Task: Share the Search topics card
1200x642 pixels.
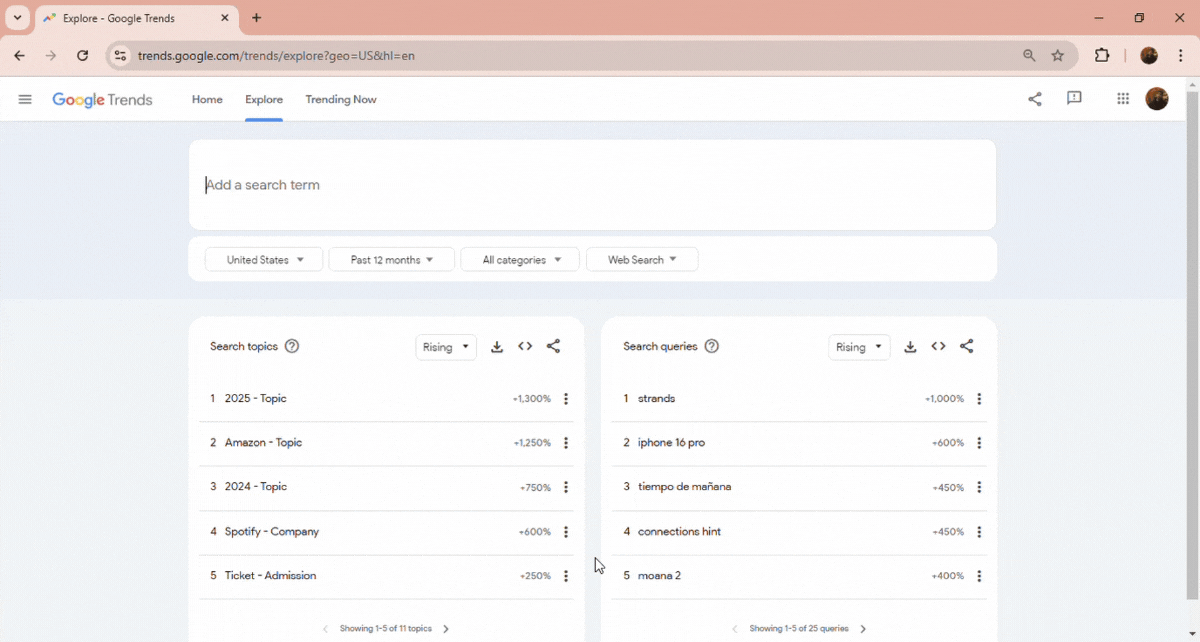Action: pos(553,347)
